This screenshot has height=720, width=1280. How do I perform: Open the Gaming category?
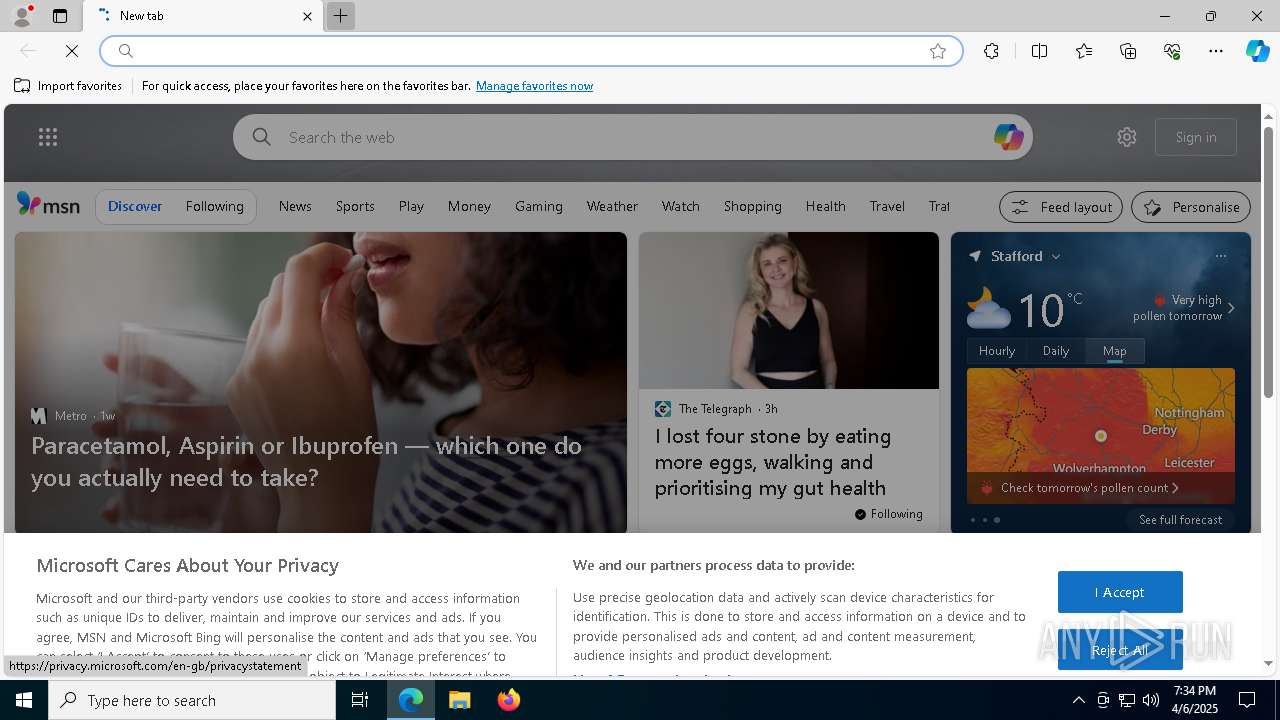pyautogui.click(x=539, y=206)
